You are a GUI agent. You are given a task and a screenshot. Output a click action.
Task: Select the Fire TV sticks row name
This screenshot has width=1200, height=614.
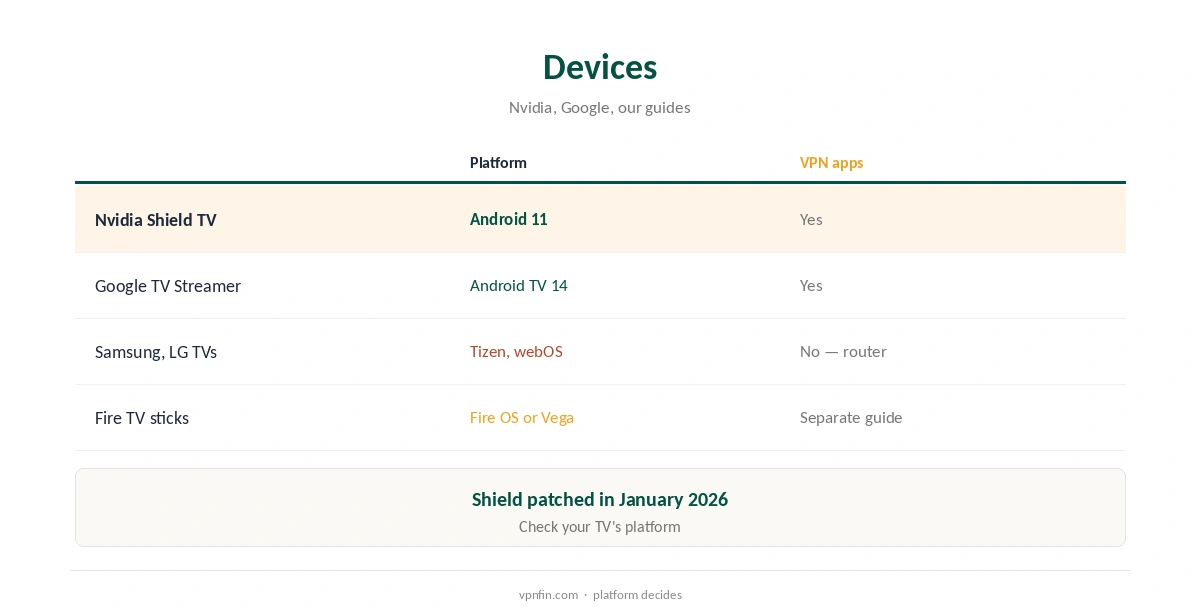[x=142, y=418]
